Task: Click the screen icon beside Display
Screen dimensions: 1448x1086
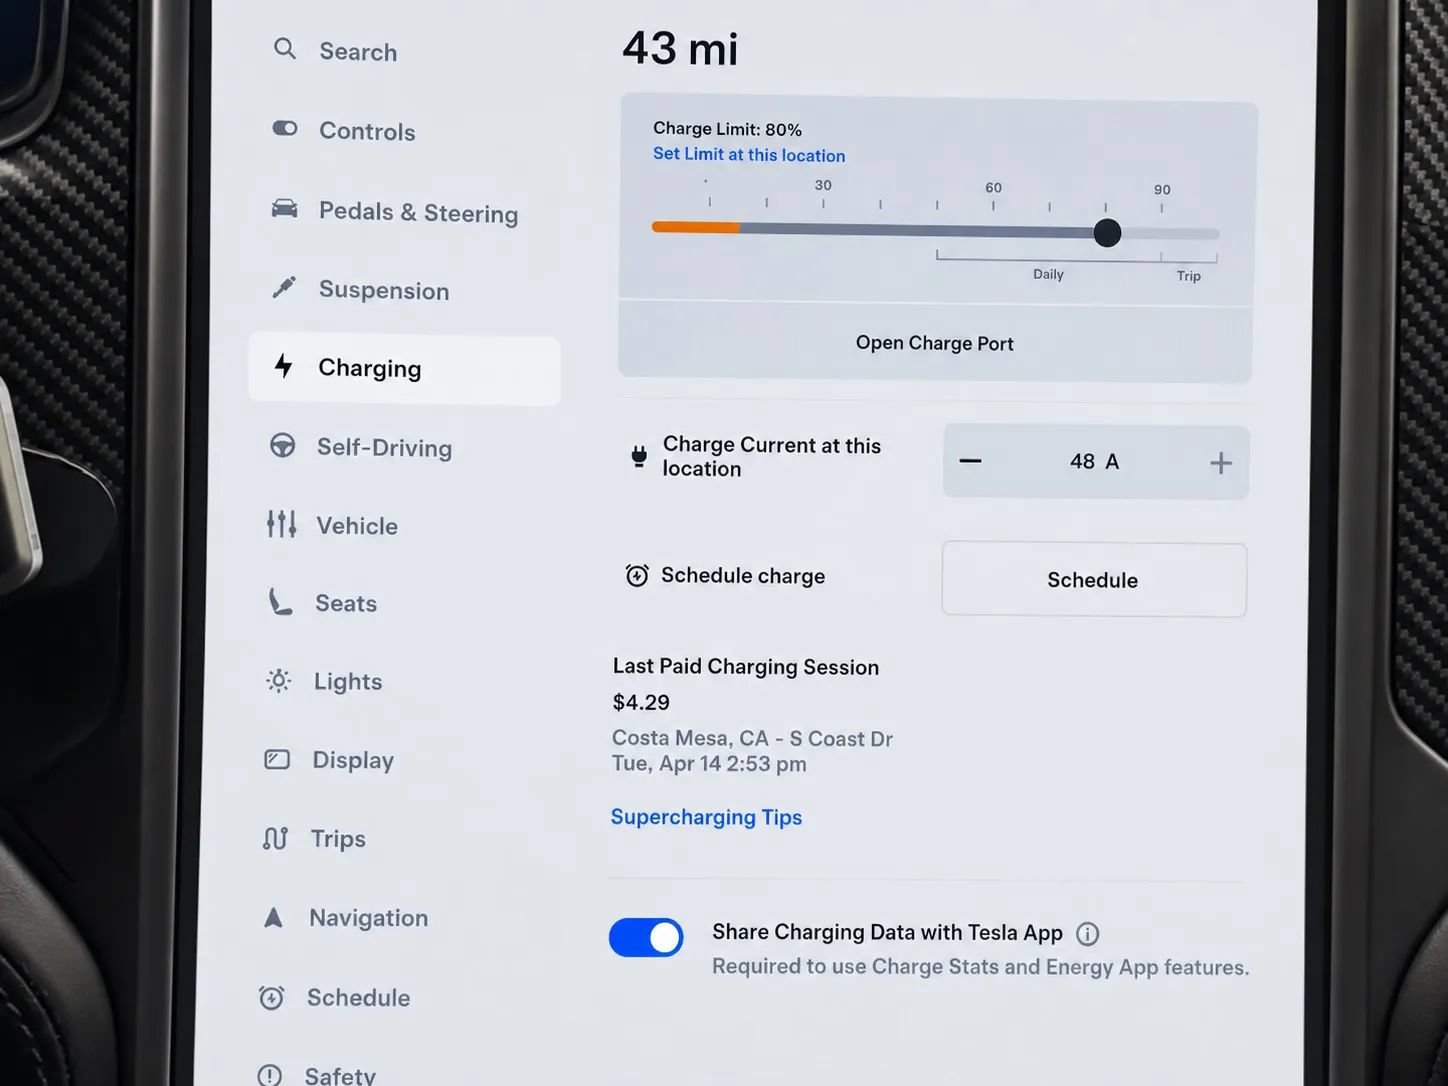Action: point(277,759)
